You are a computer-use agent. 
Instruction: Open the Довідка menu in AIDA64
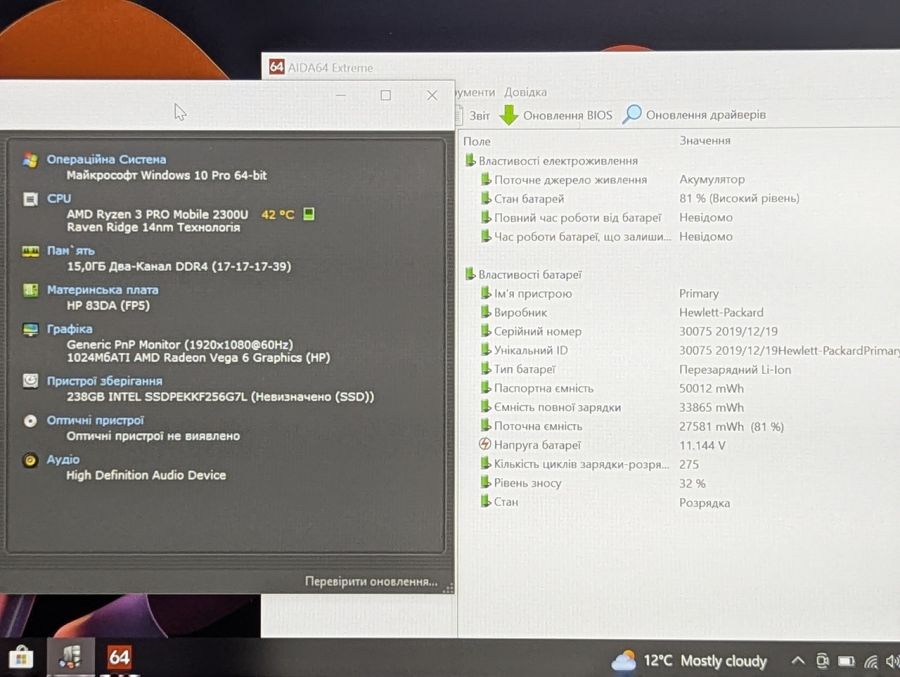tap(525, 92)
